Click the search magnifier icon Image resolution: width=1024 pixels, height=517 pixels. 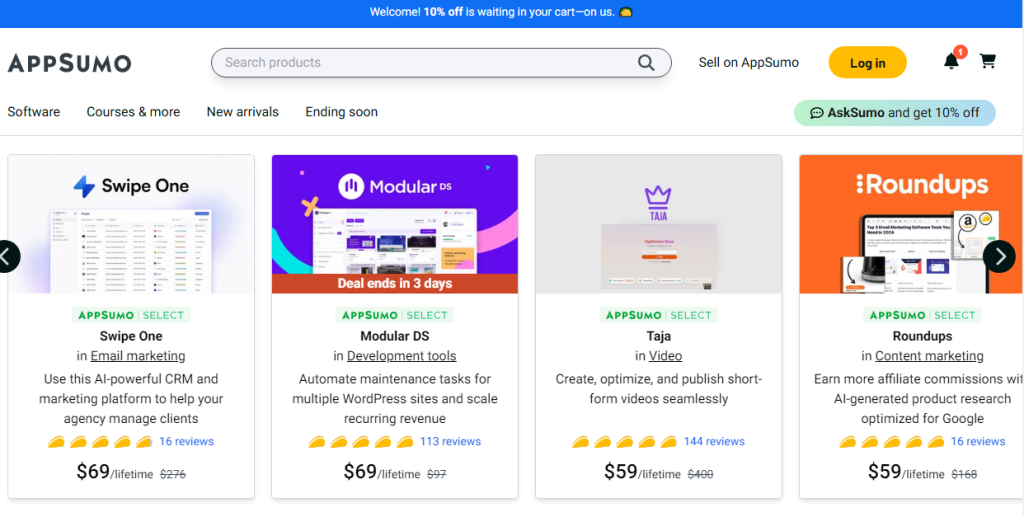(x=647, y=63)
